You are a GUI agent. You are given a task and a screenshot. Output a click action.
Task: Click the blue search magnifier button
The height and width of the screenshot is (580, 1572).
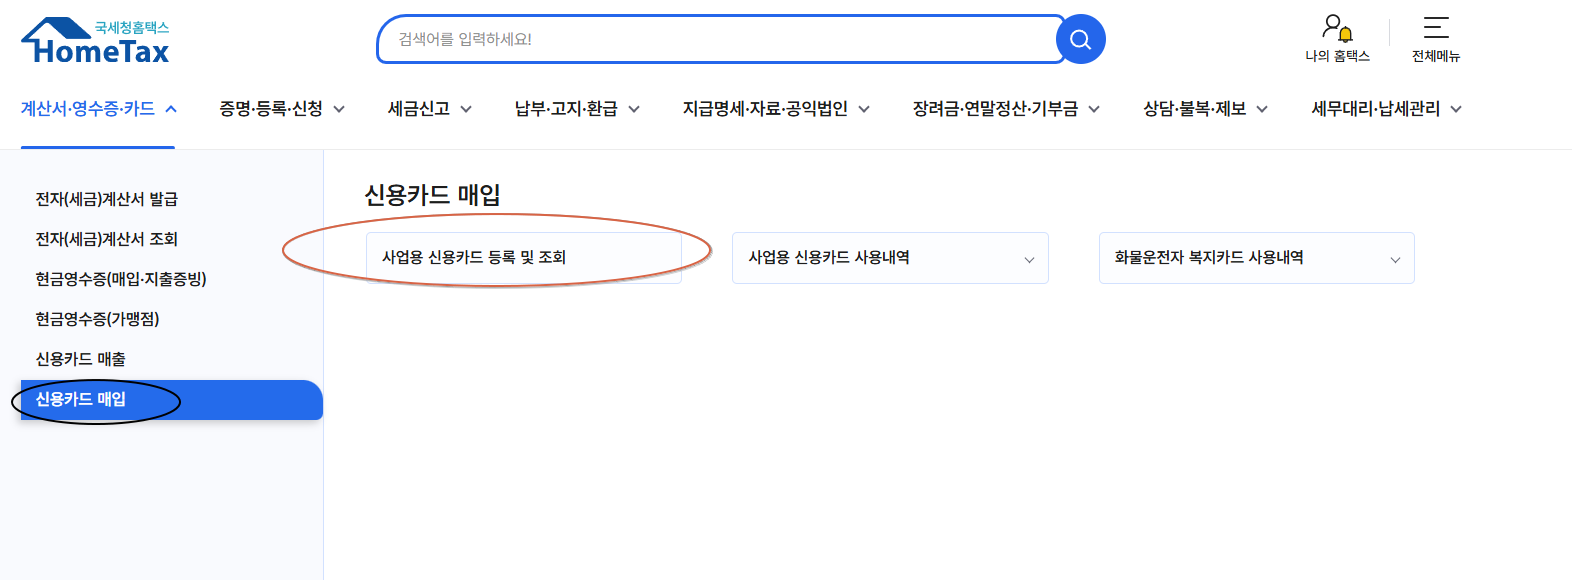pyautogui.click(x=1081, y=39)
